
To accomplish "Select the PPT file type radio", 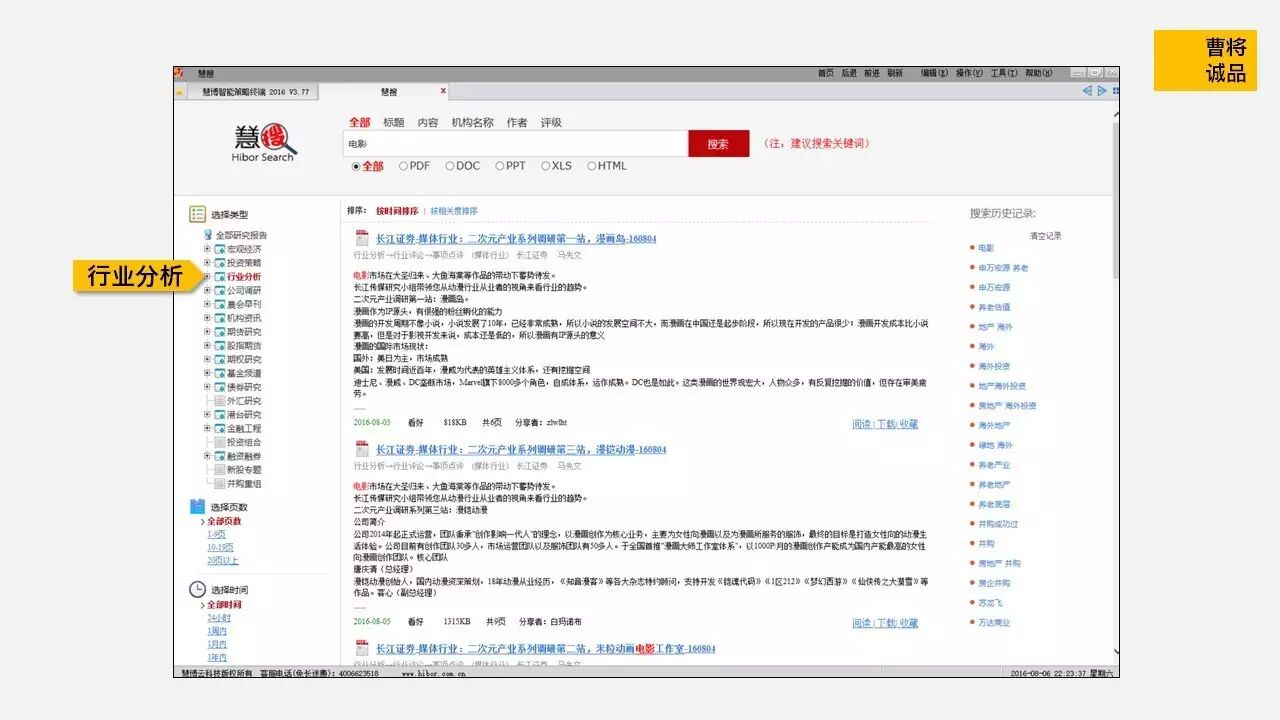I will tap(499, 166).
